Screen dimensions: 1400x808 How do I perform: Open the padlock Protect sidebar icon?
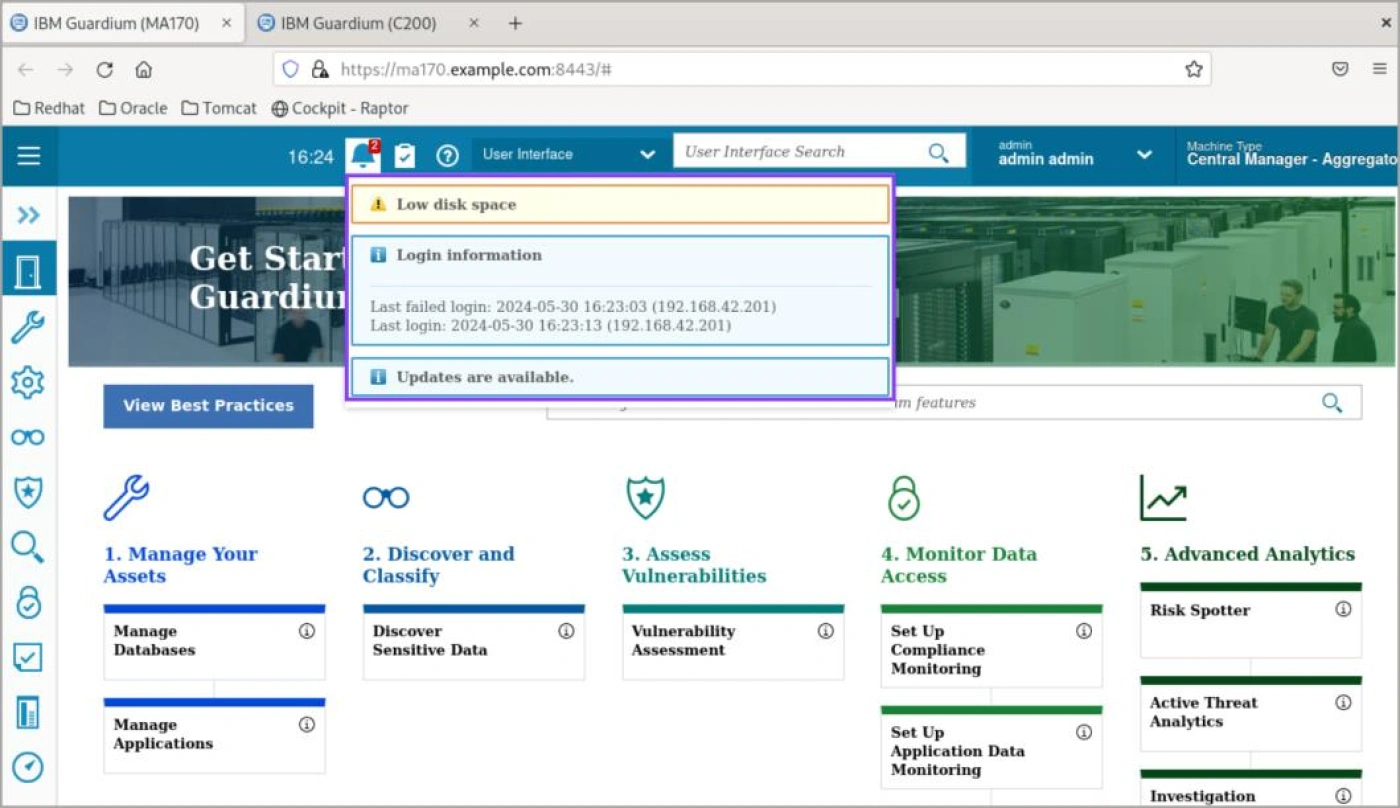(x=28, y=602)
